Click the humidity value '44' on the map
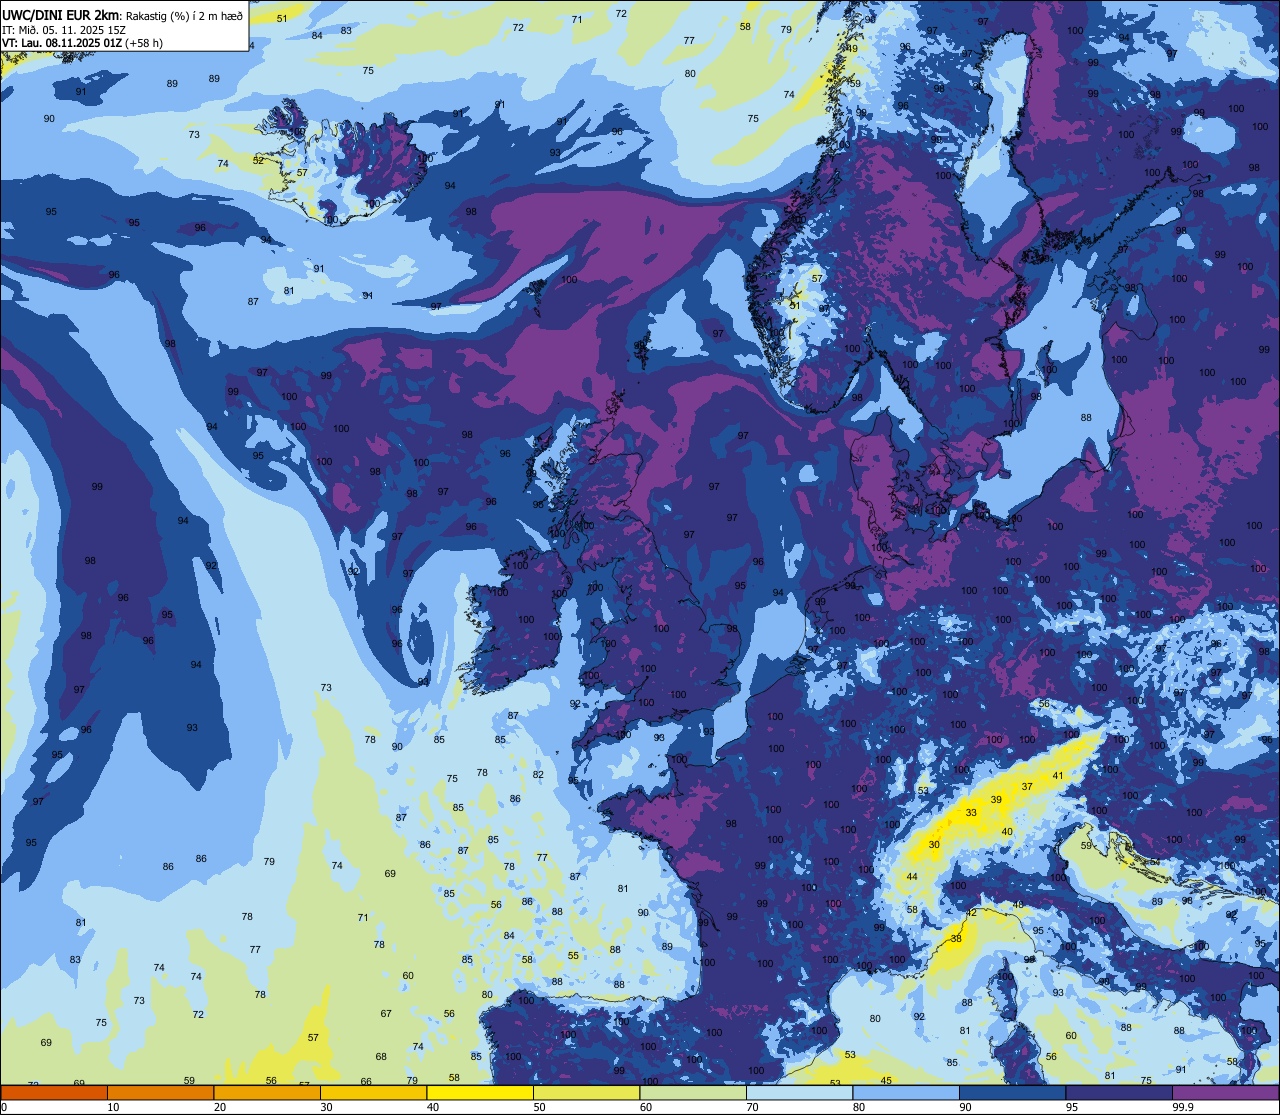Image resolution: width=1280 pixels, height=1115 pixels. pyautogui.click(x=912, y=877)
